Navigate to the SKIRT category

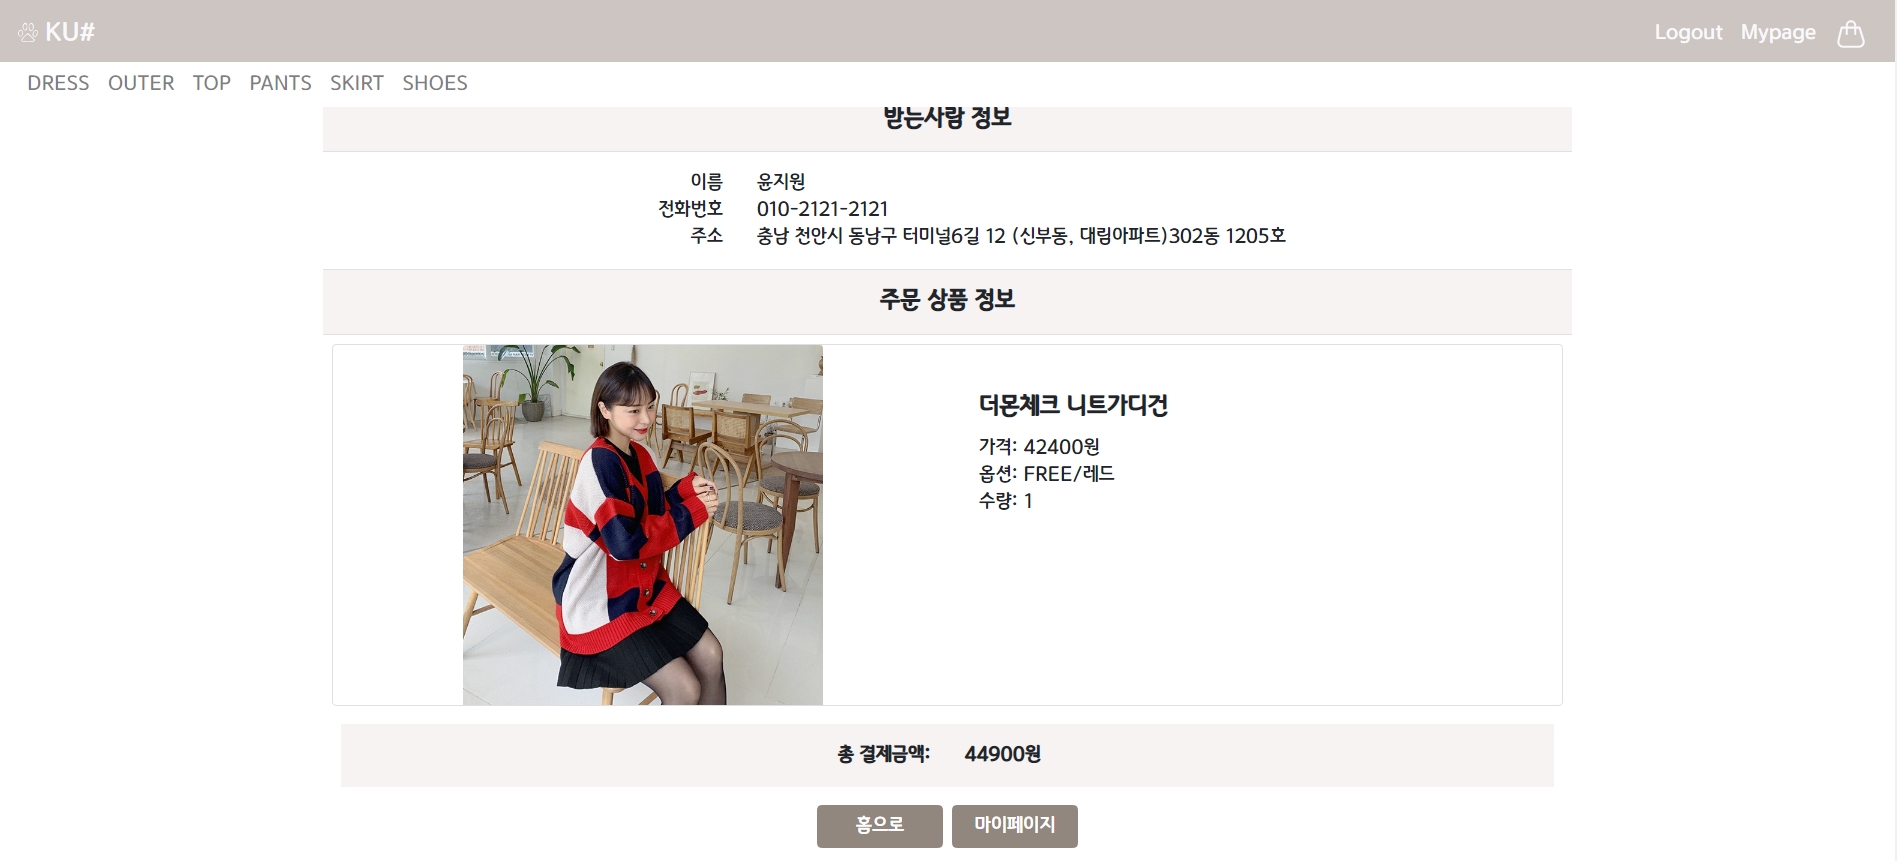357,83
